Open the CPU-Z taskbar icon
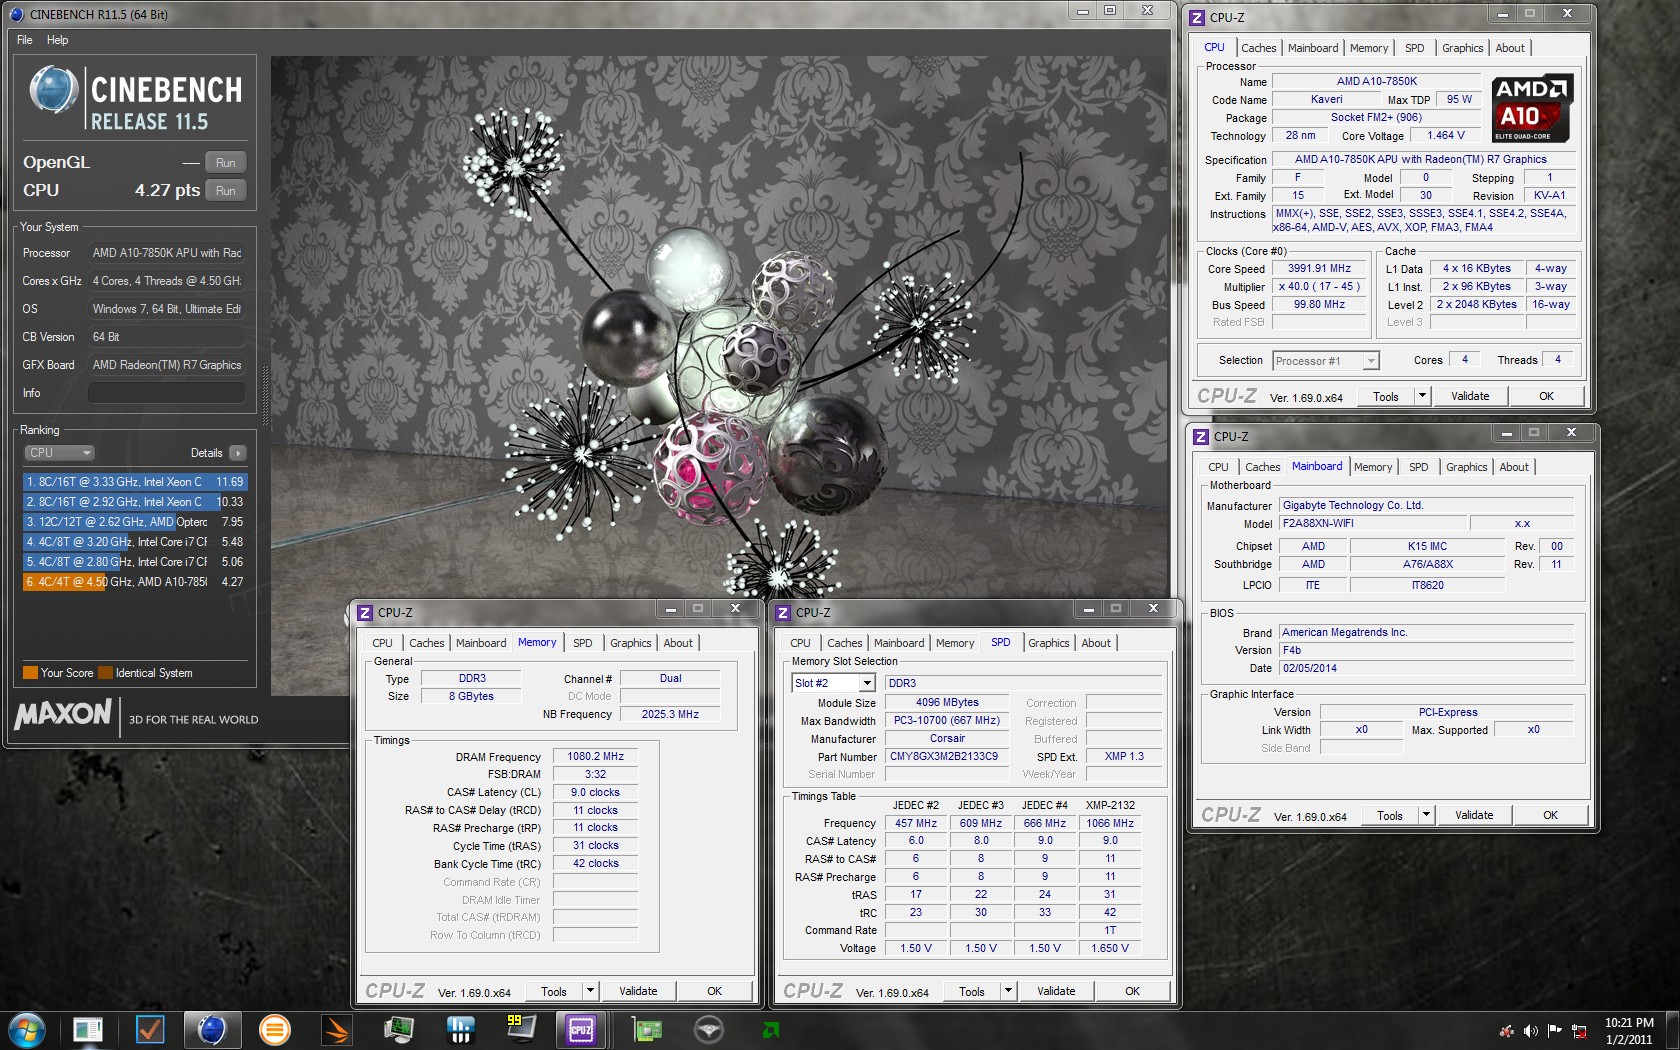Image resolution: width=1680 pixels, height=1050 pixels. [x=581, y=1029]
